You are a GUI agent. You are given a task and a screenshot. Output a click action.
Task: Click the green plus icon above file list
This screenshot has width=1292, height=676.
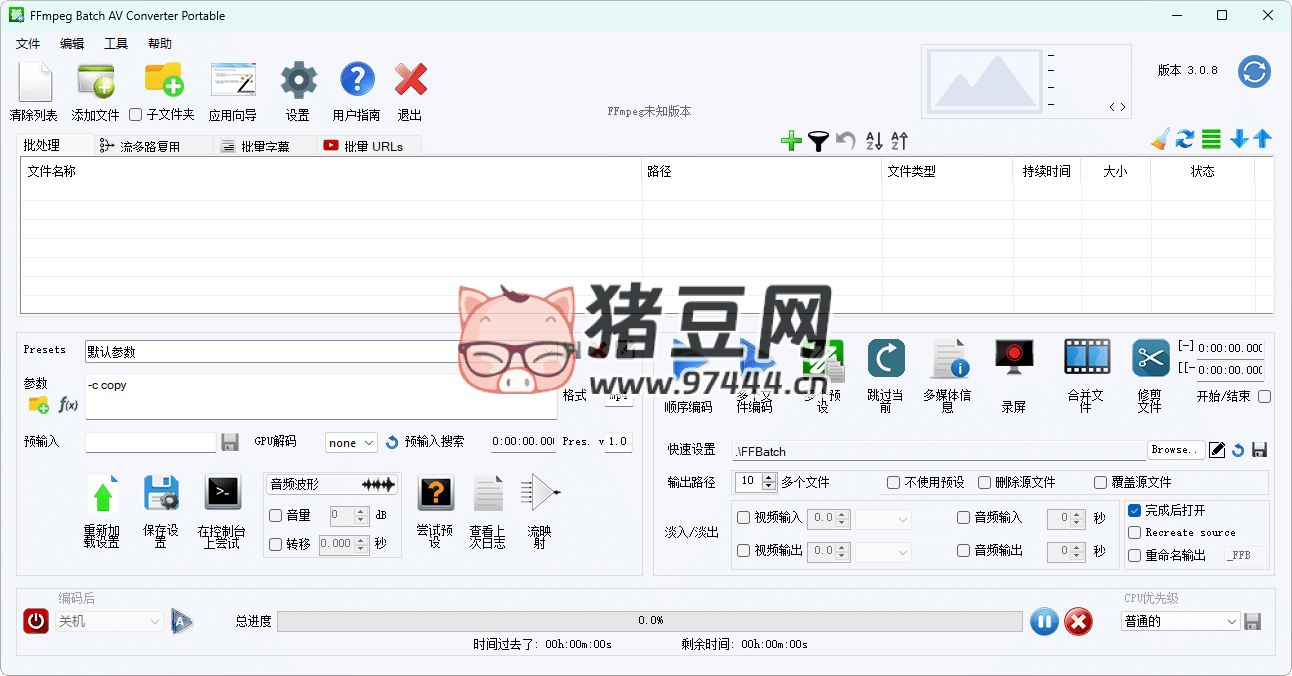(791, 141)
